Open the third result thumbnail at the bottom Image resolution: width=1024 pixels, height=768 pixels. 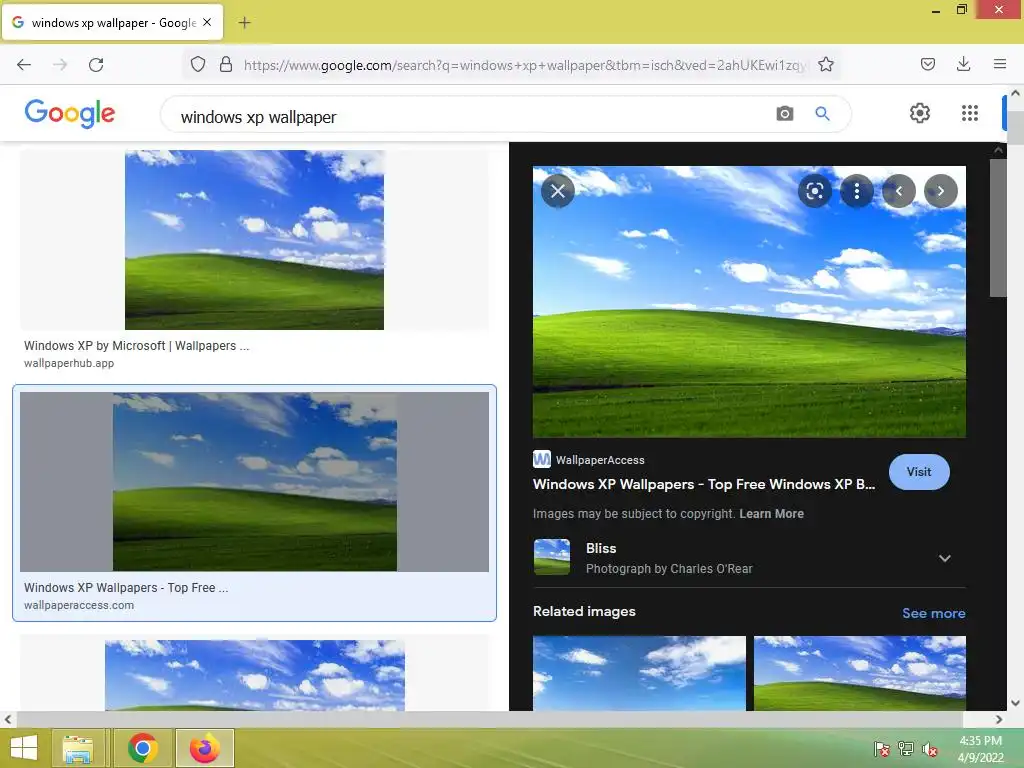pyautogui.click(x=255, y=675)
